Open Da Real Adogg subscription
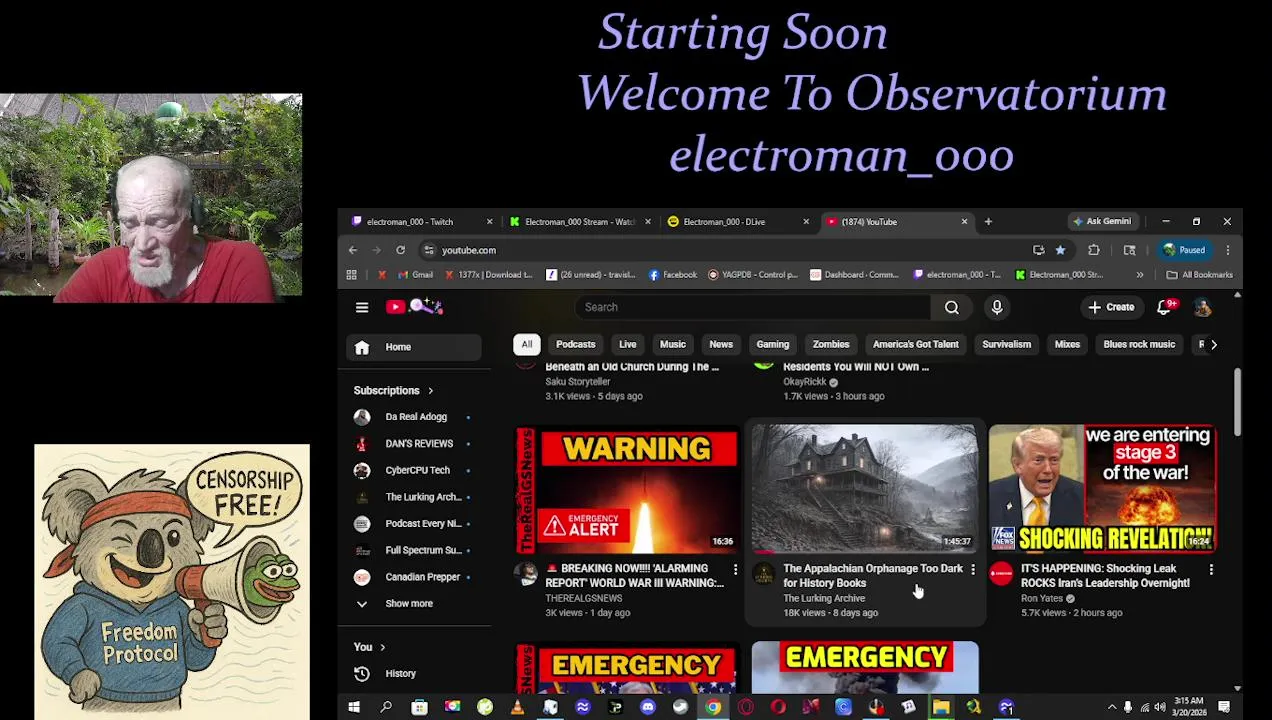The image size is (1272, 720). coord(414,417)
